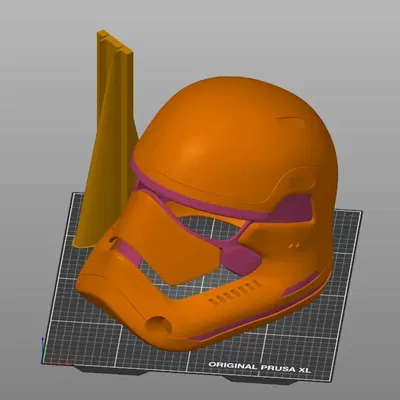
Task: Click the ORIGINAL PRUSA XL bed label
Action: 260,367
